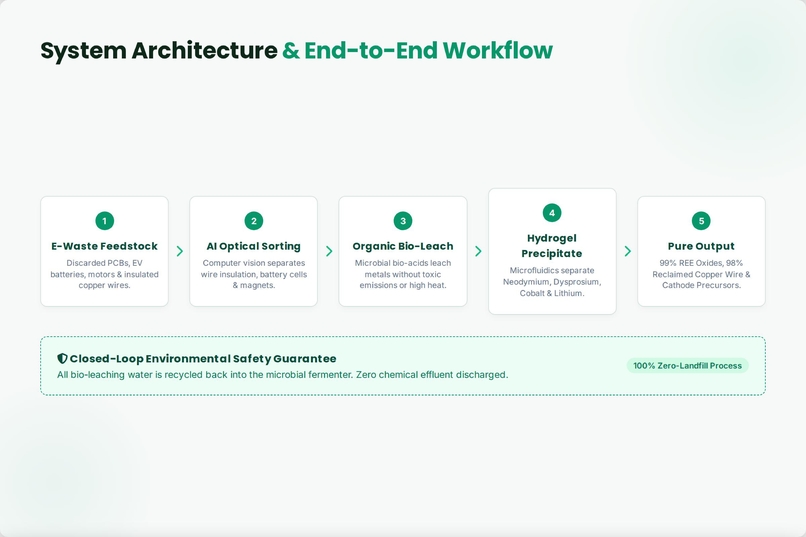Viewport: 806px width, 537px height.
Task: Select the Pure Output card title
Action: click(701, 246)
